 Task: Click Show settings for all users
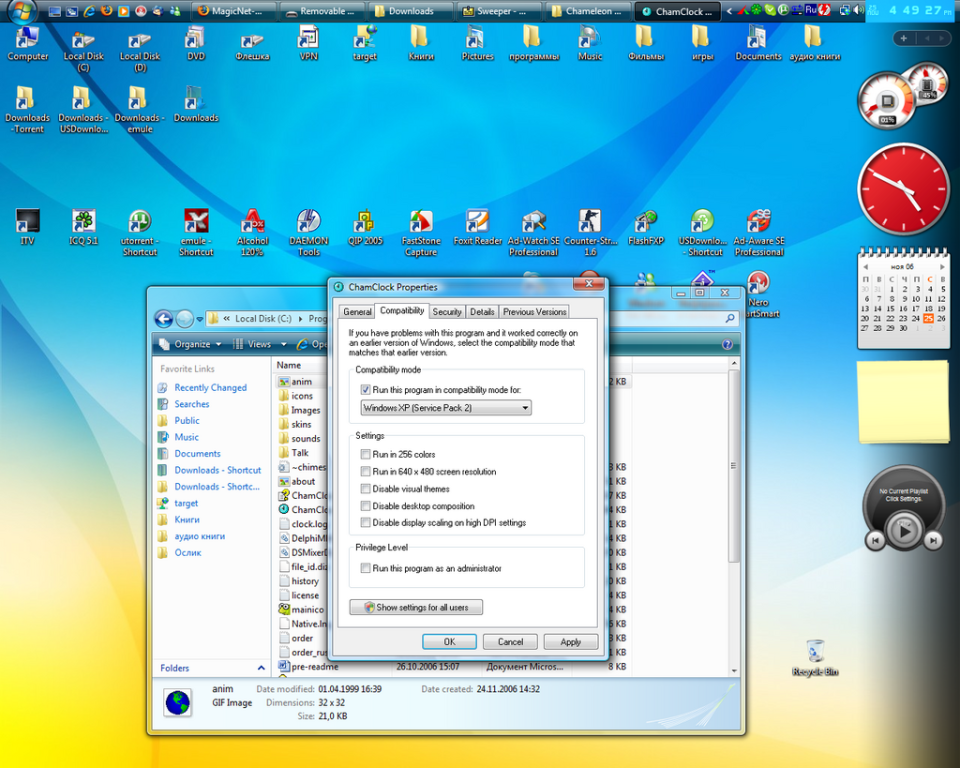click(x=416, y=608)
